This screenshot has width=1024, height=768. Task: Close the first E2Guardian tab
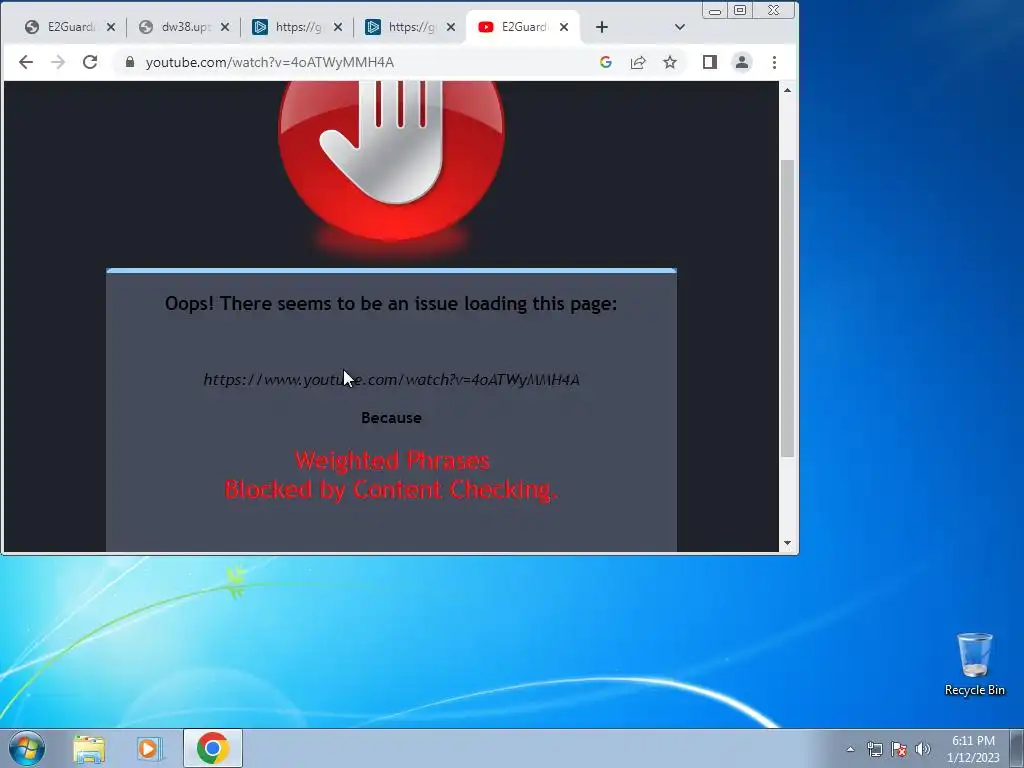coord(111,27)
